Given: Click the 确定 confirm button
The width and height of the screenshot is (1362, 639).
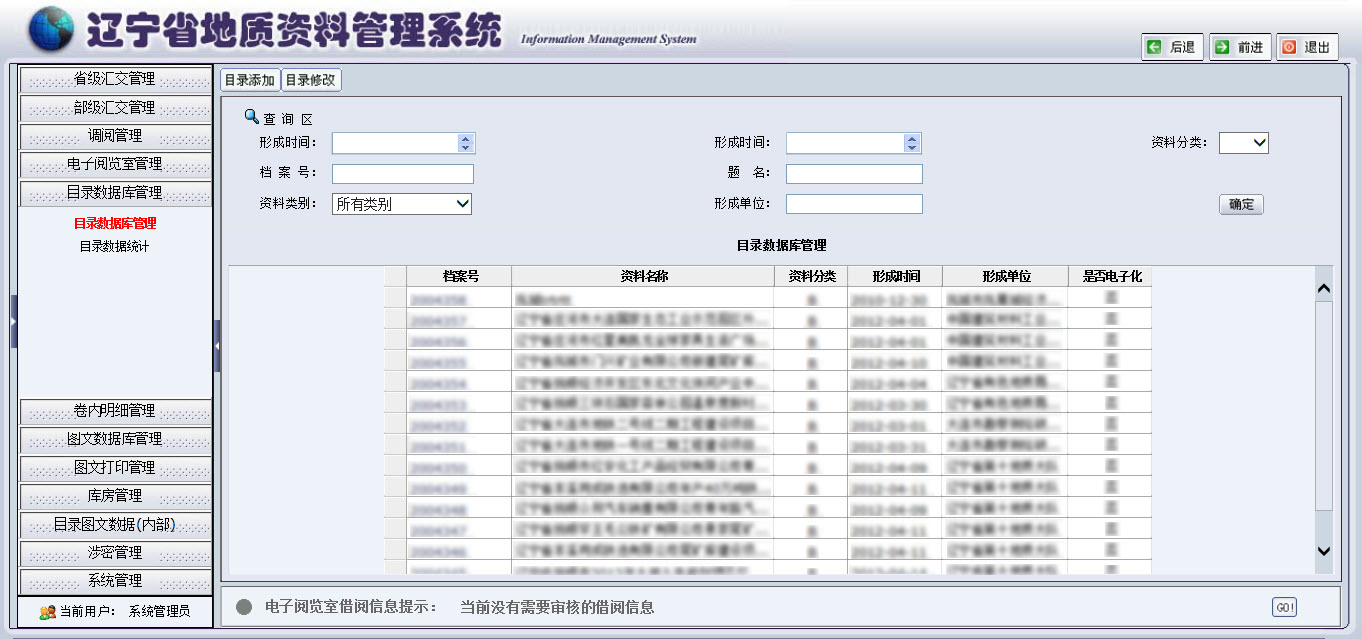Looking at the screenshot, I should (1241, 204).
